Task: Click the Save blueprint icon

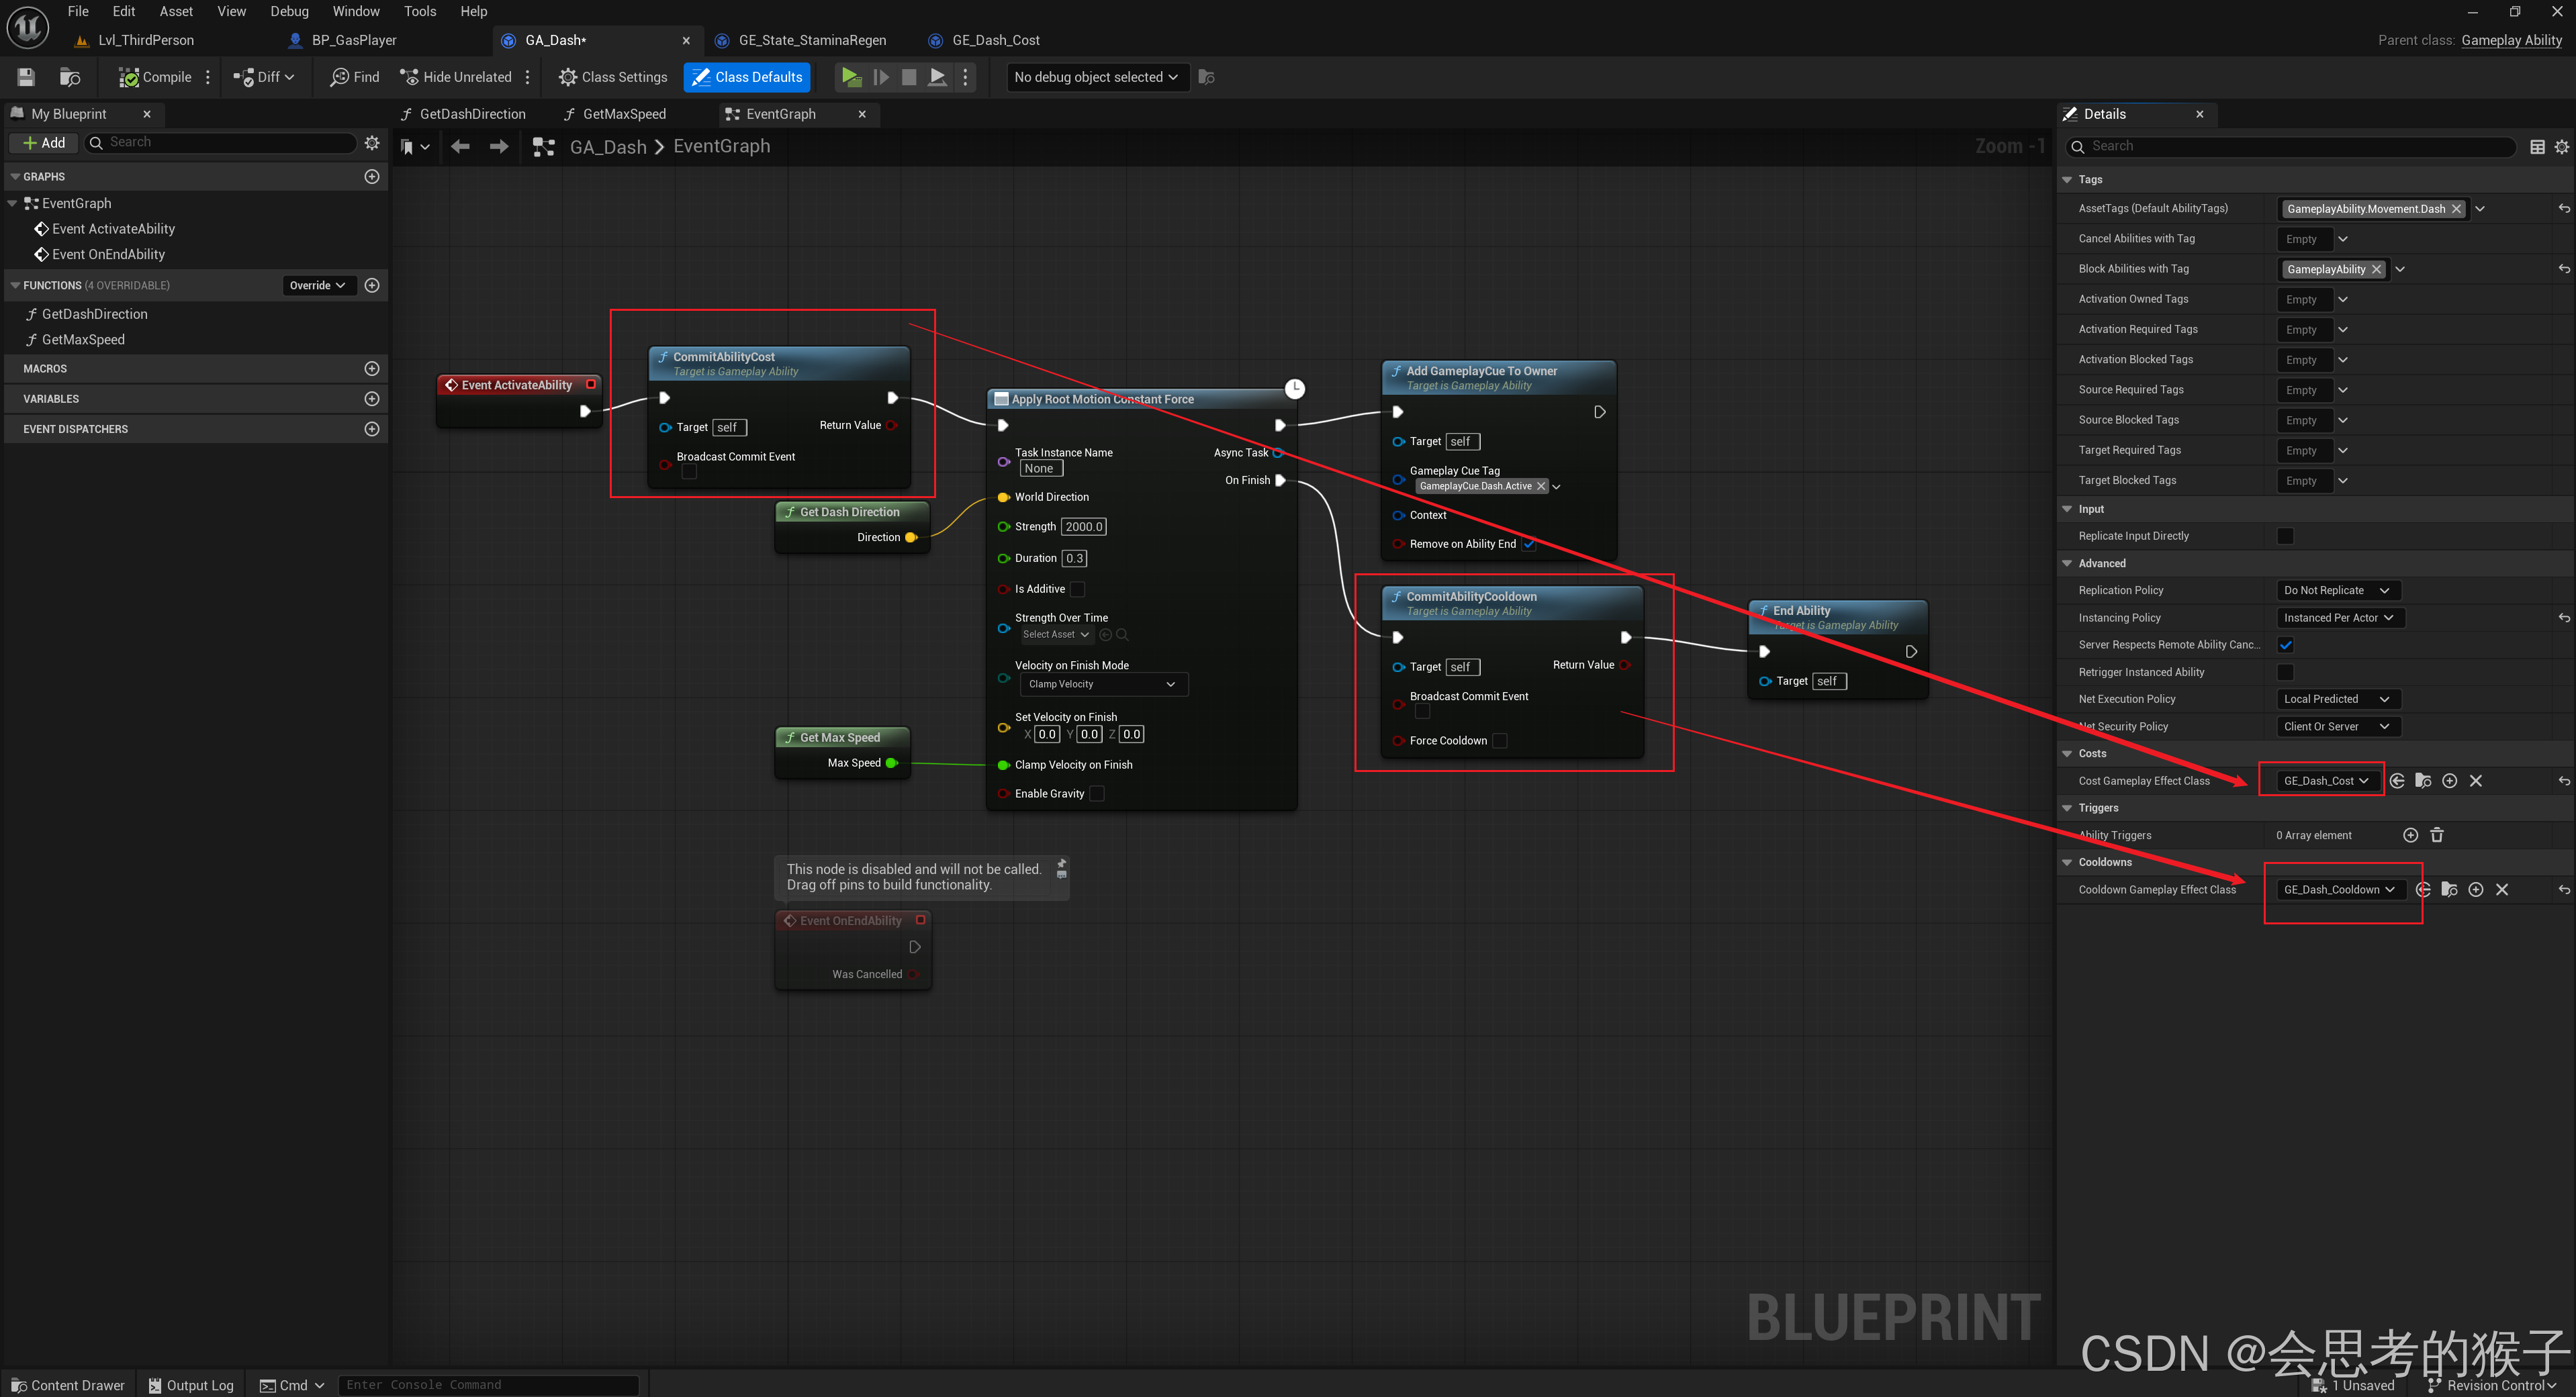Action: [26, 77]
